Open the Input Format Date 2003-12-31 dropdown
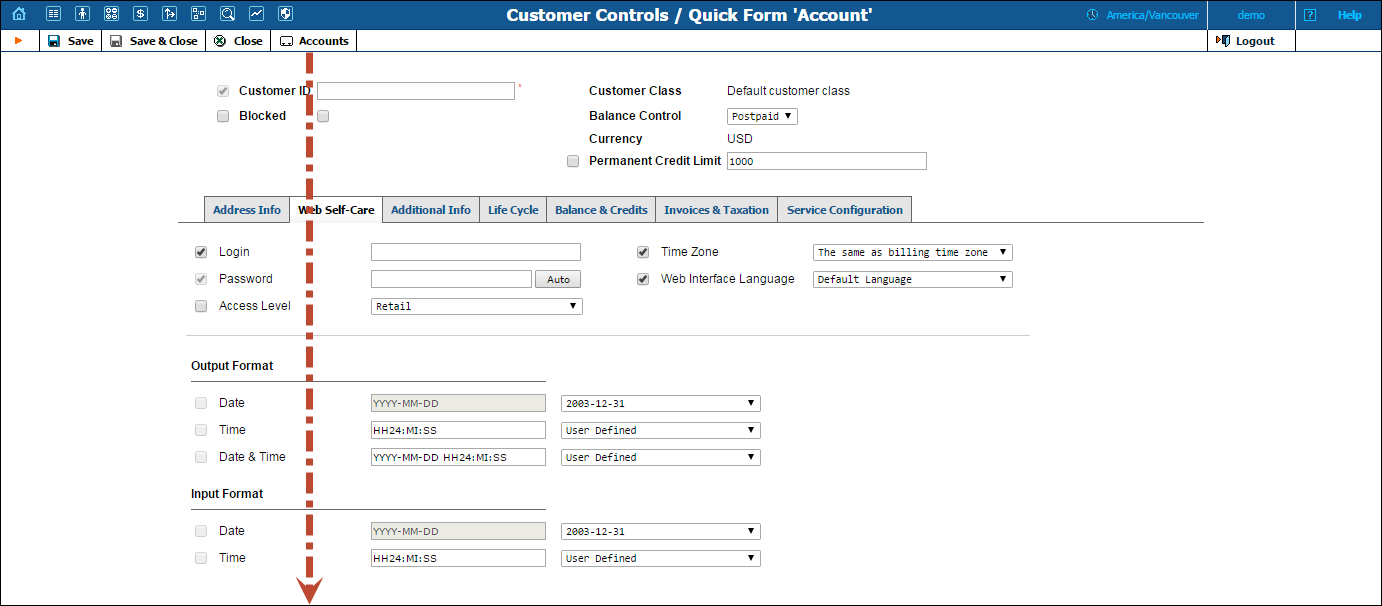Image resolution: width=1382 pixels, height=606 pixels. point(661,531)
